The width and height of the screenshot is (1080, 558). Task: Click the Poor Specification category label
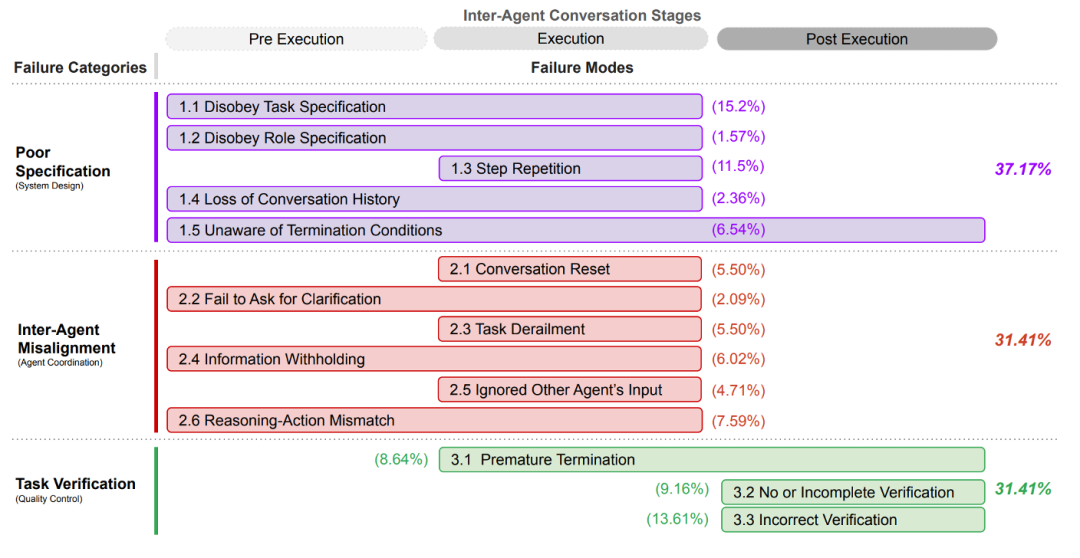(62, 162)
